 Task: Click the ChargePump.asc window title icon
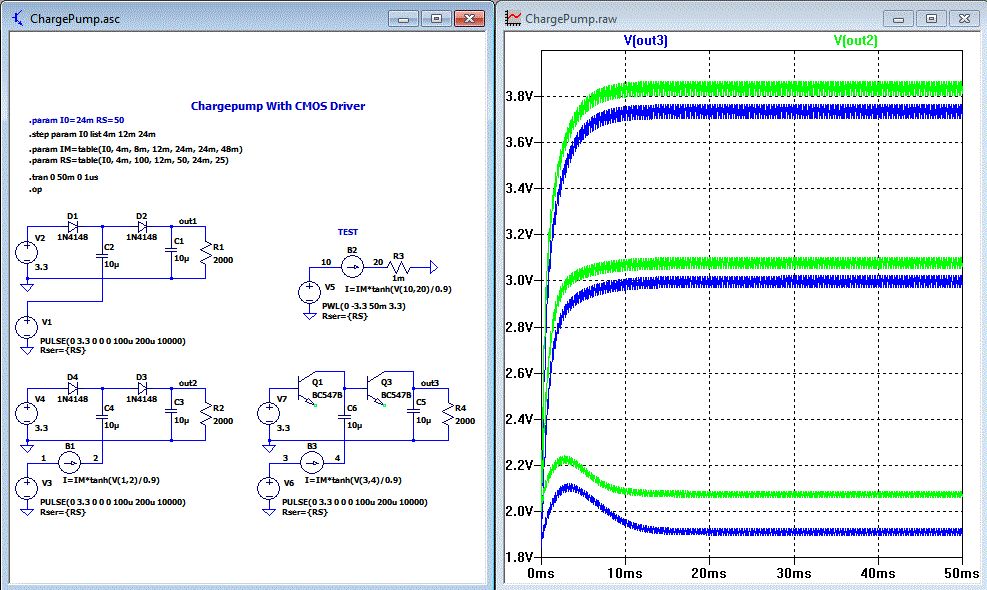click(x=18, y=19)
